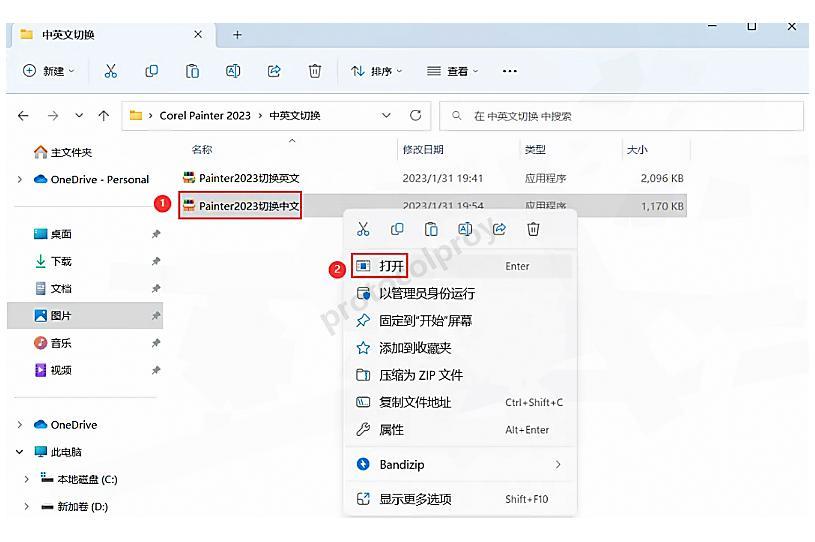Refresh the current folder view
The image size is (815, 542).
click(x=415, y=115)
